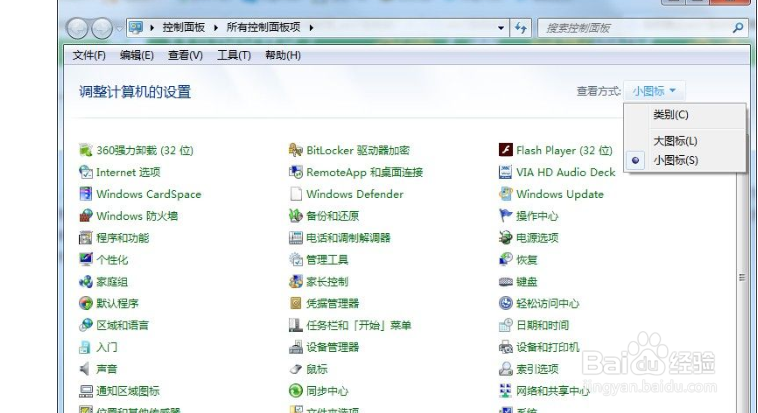Open the 帮助(H) menu
This screenshot has height=413, width=758.
[x=283, y=56]
